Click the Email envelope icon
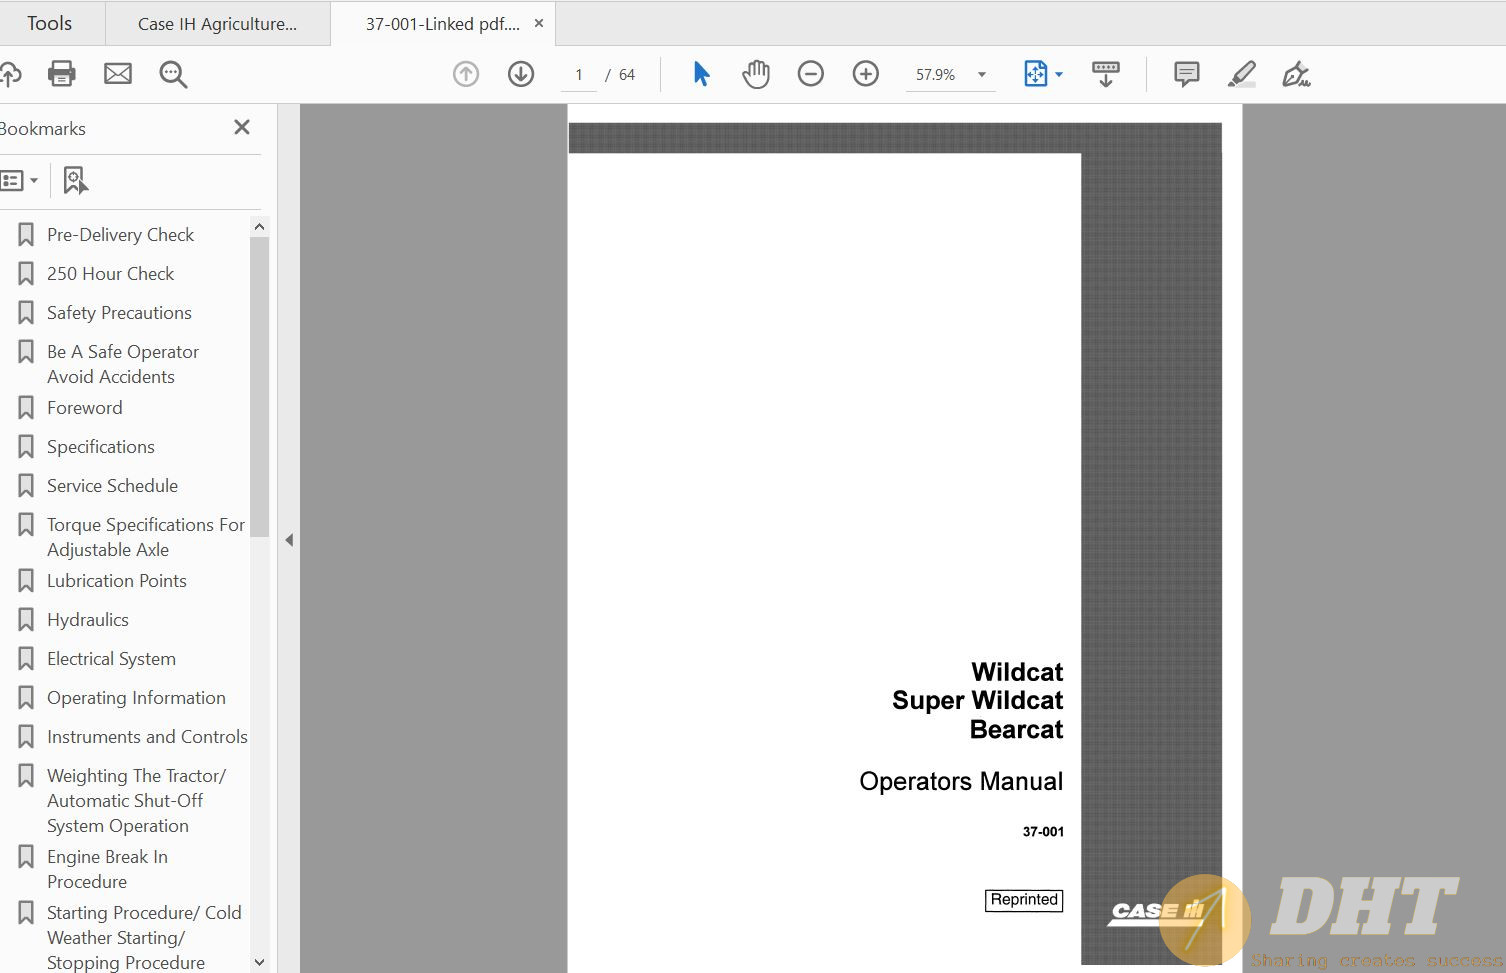The image size is (1506, 973). point(118,74)
